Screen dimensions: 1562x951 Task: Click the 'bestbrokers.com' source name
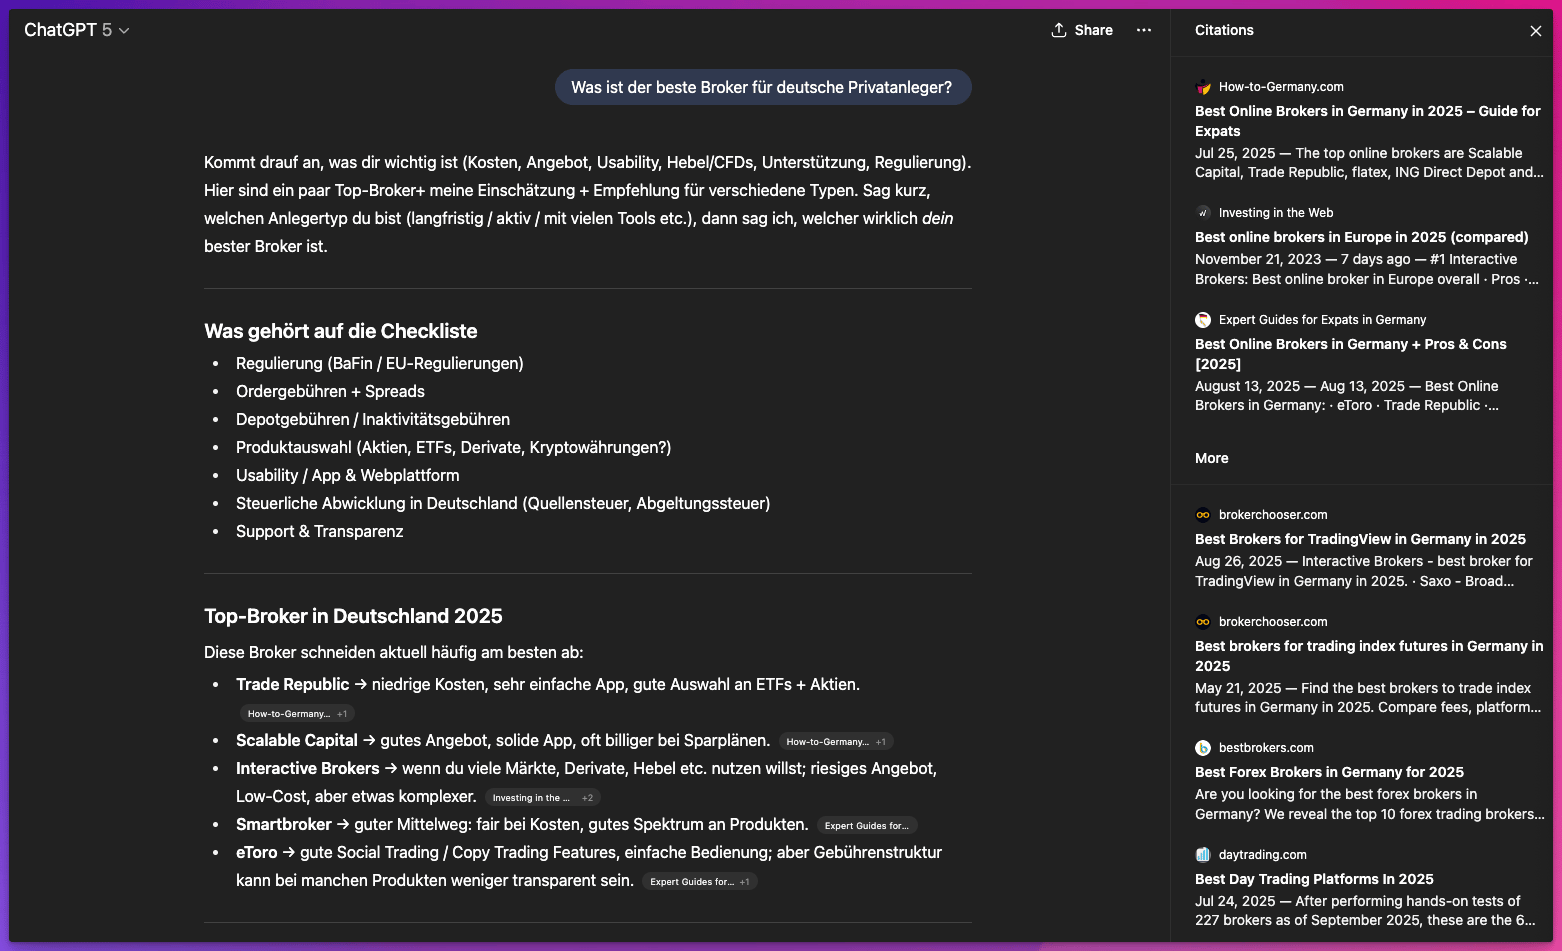(x=1266, y=748)
